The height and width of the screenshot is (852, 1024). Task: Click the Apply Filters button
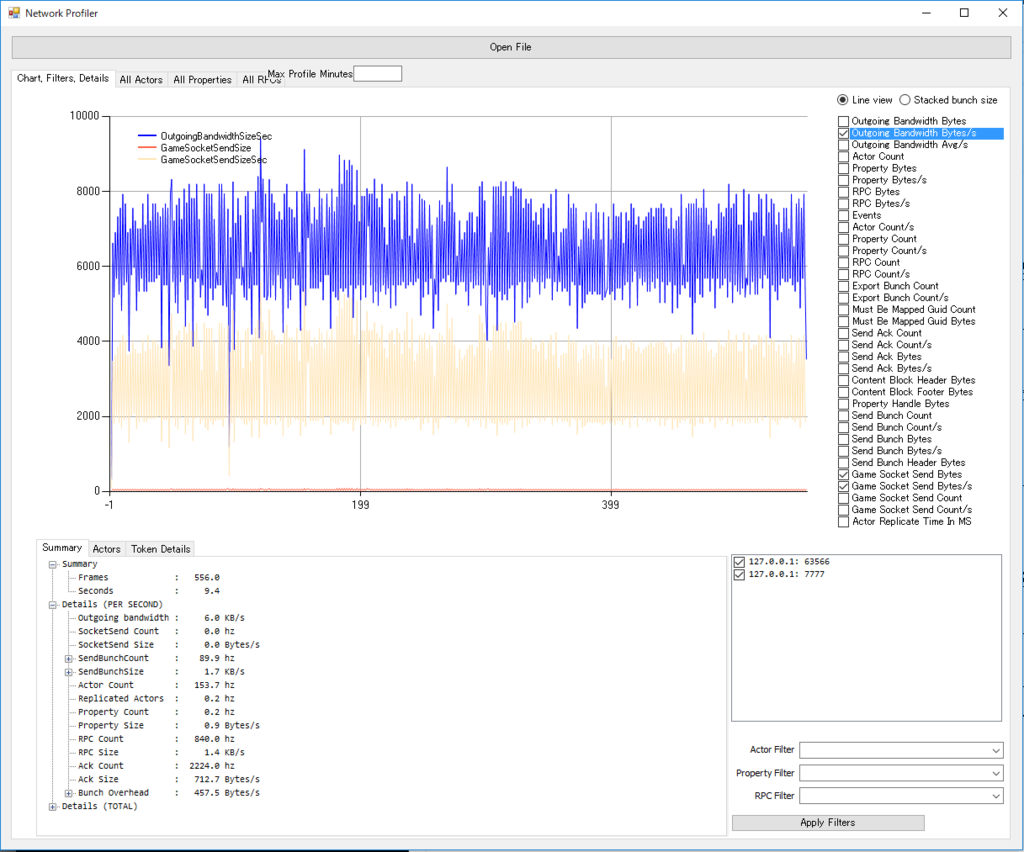827,823
